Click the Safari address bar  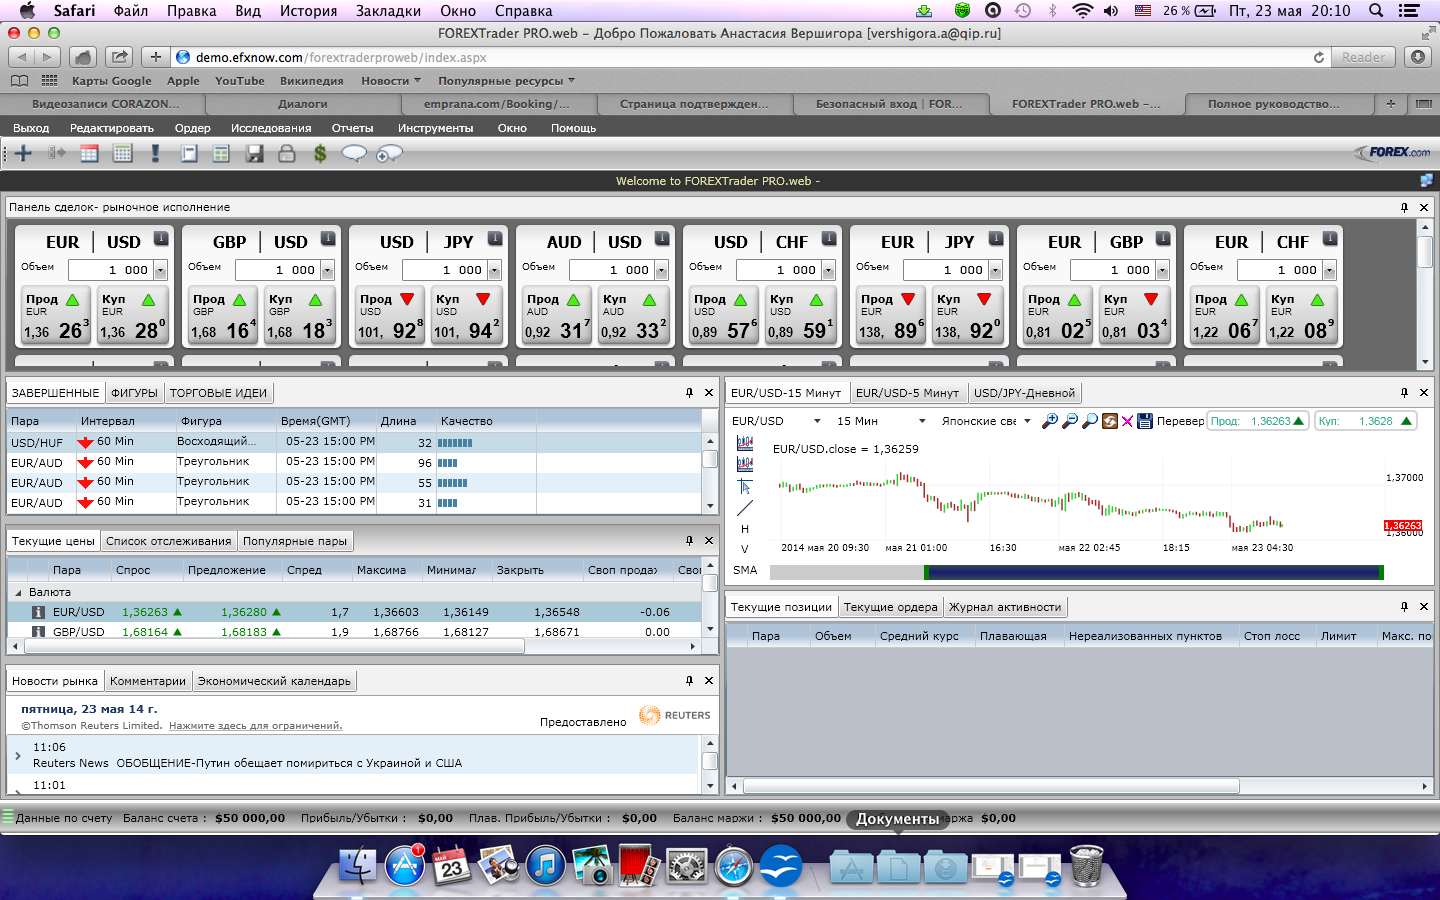click(x=751, y=57)
